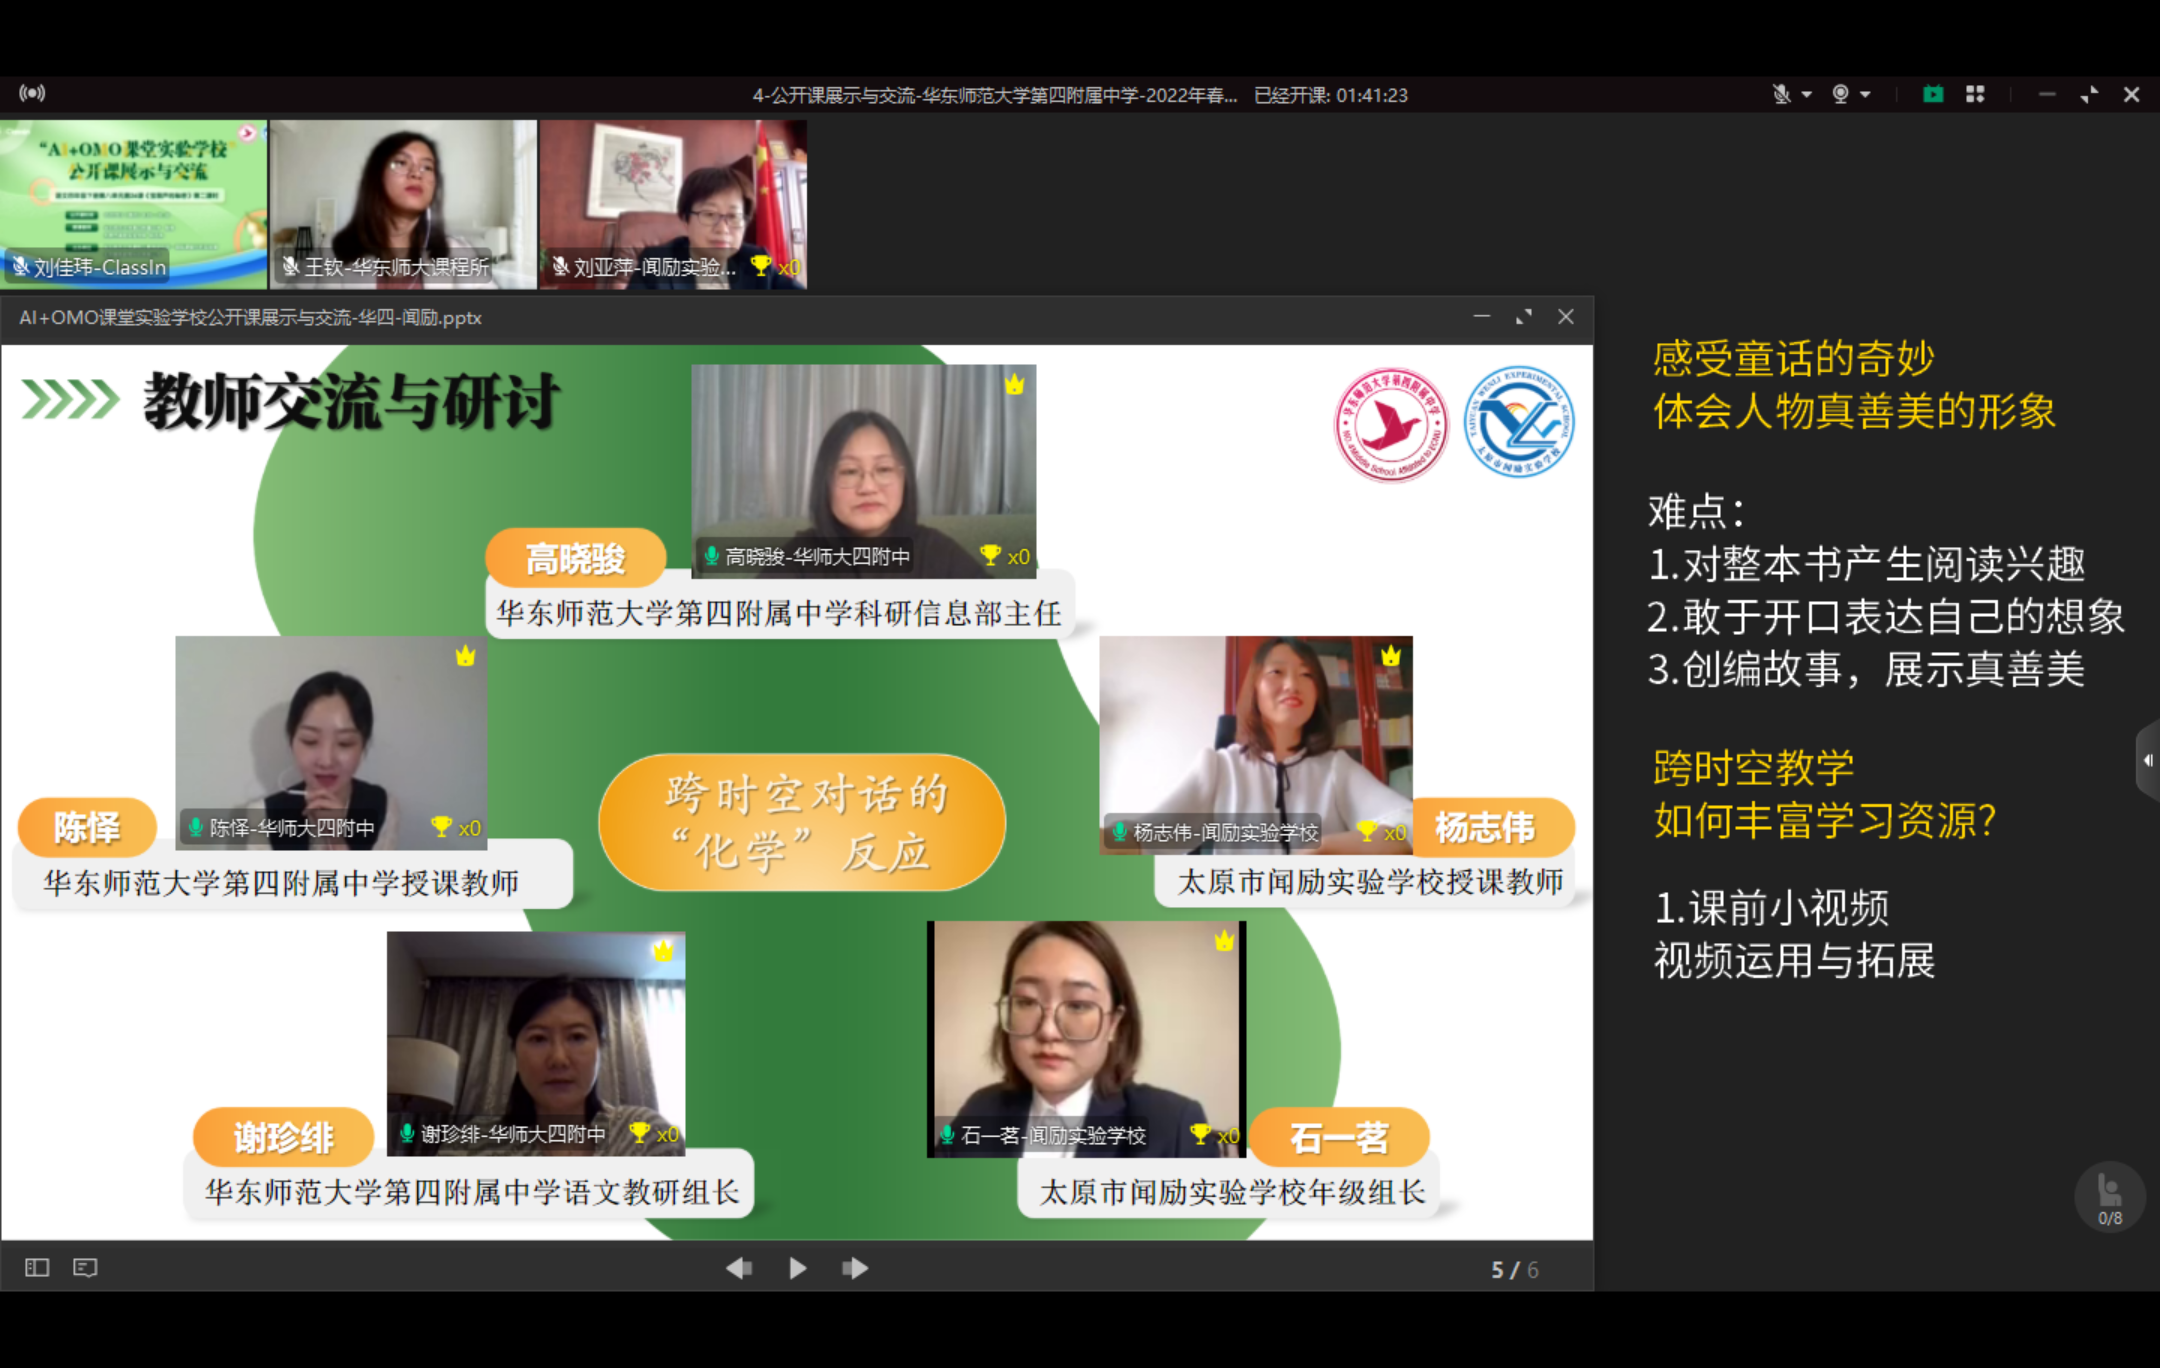This screenshot has width=2160, height=1368.
Task: Maximize the pptx courseware window
Action: pyautogui.click(x=1524, y=317)
